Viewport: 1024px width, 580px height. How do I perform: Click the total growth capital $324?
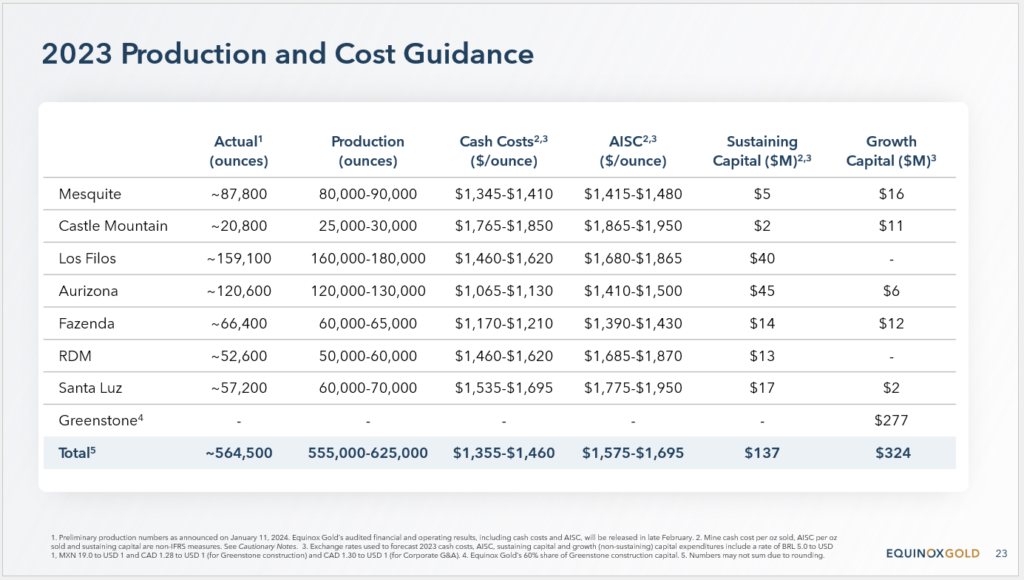tap(893, 453)
